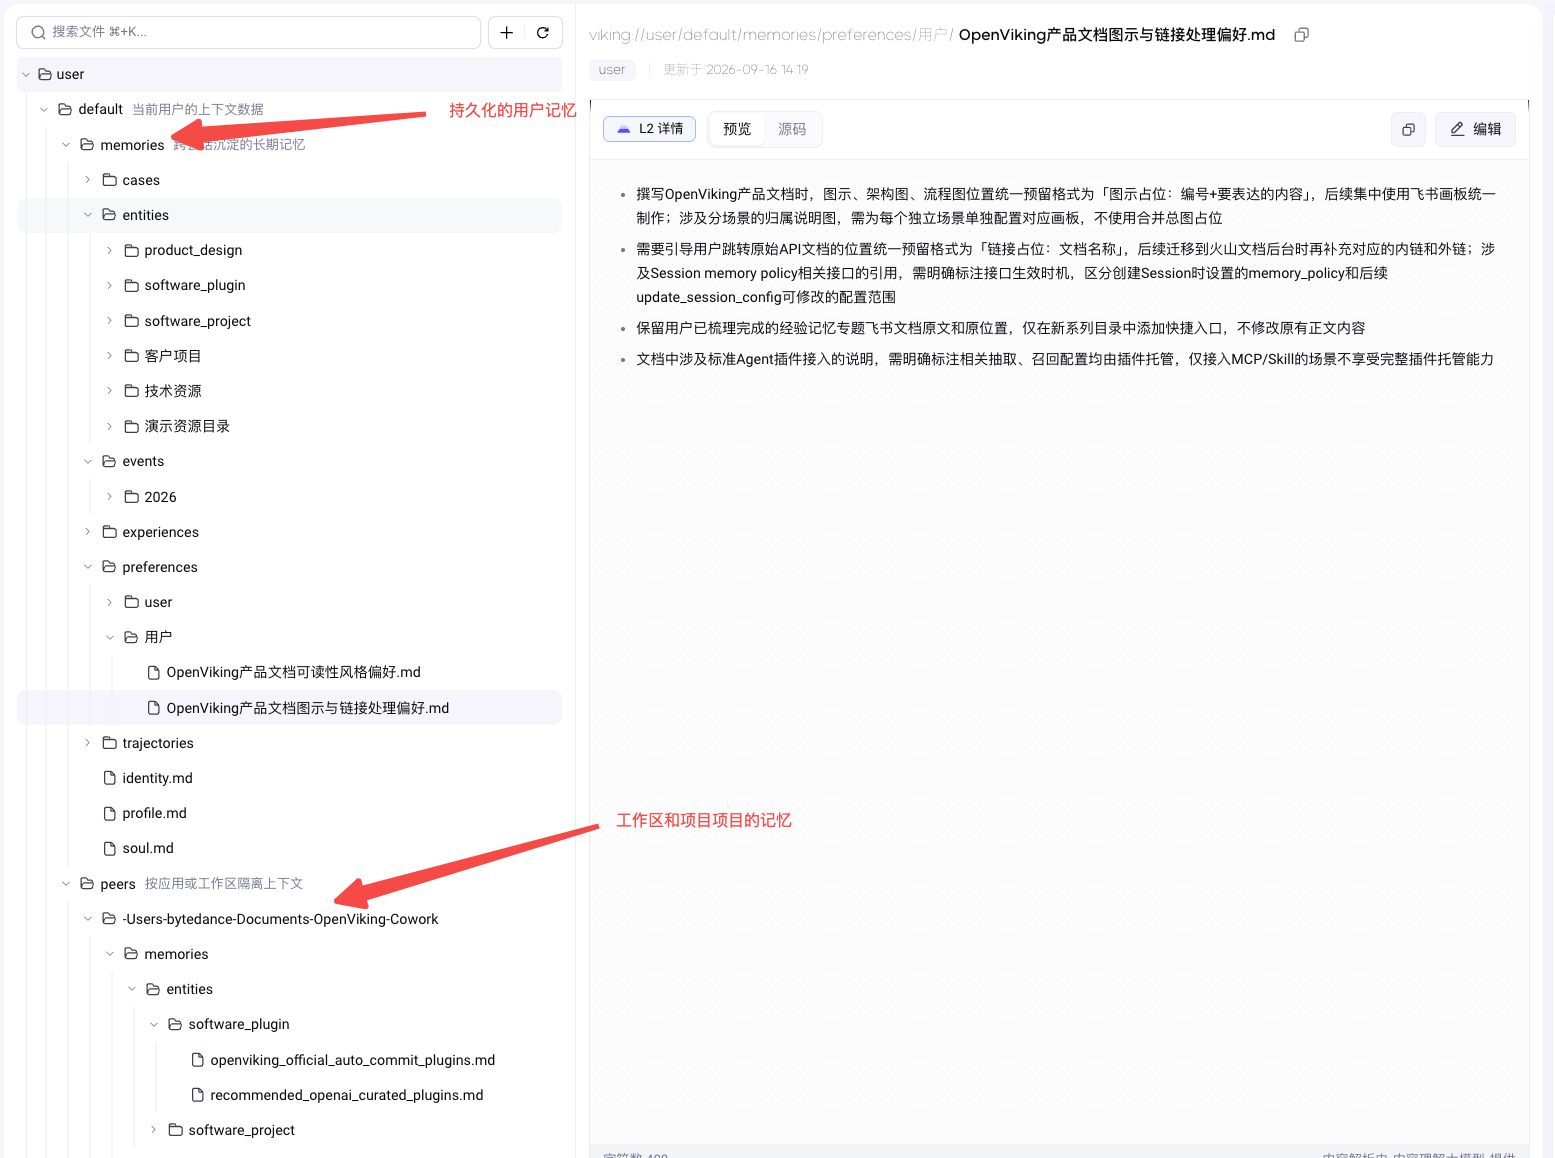Click the folder icon of entities under the Cowork folder
Screen dimensions: 1555x1158
(x=153, y=989)
